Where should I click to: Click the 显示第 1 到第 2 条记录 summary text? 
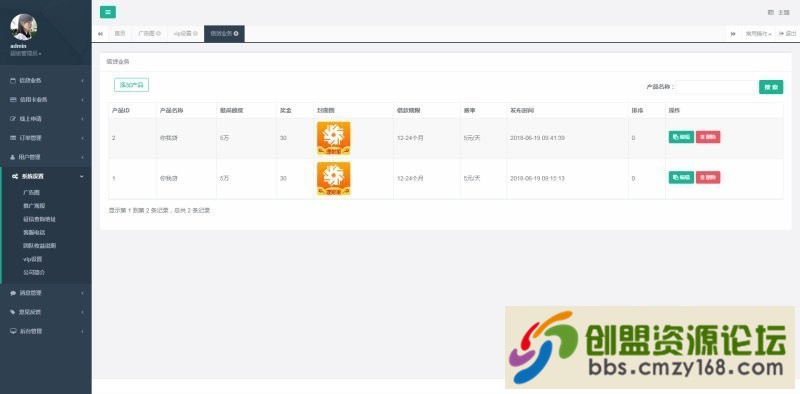(159, 210)
